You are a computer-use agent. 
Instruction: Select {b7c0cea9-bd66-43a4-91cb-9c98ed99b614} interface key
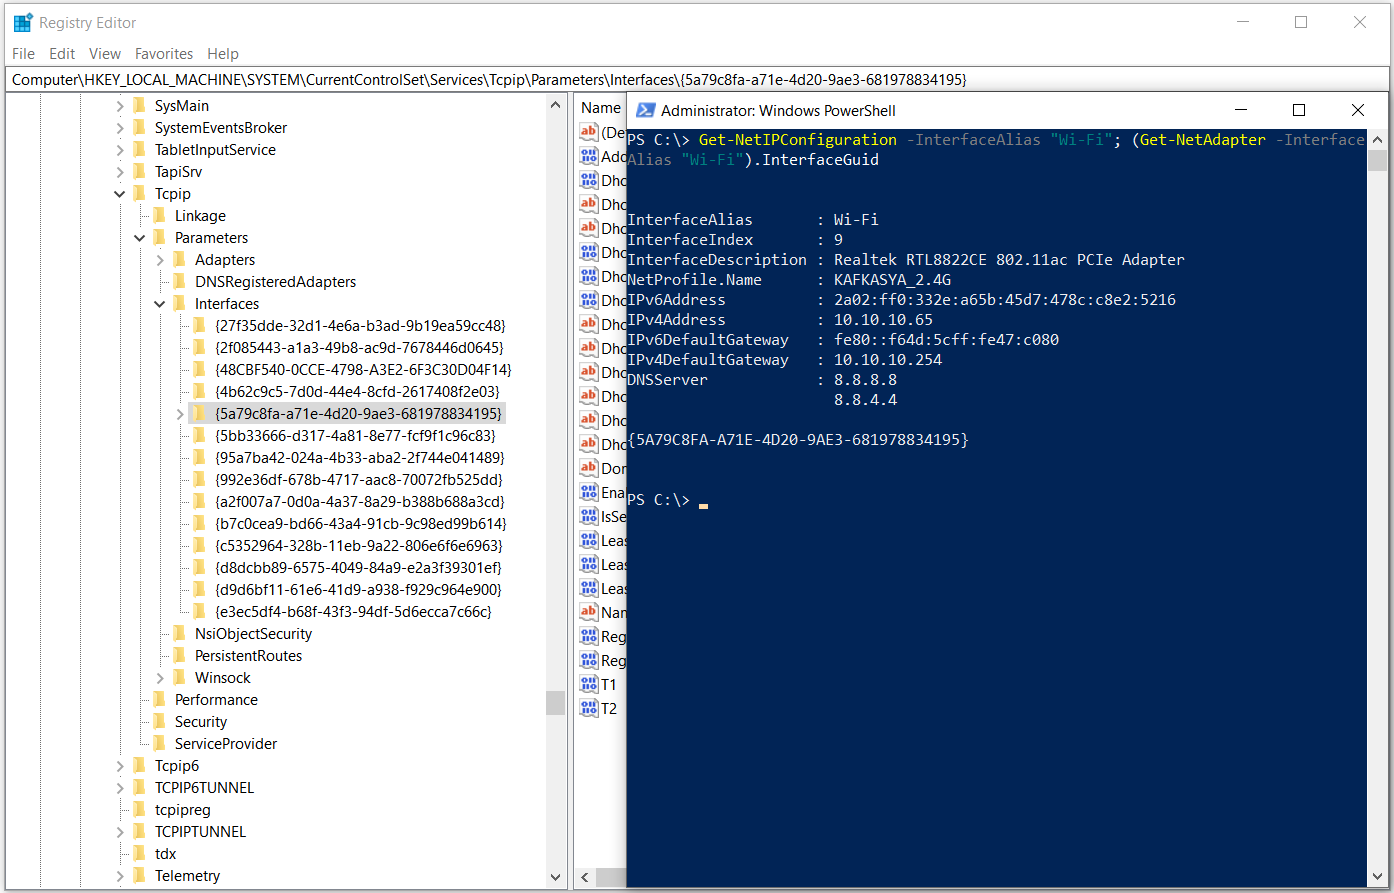click(361, 524)
